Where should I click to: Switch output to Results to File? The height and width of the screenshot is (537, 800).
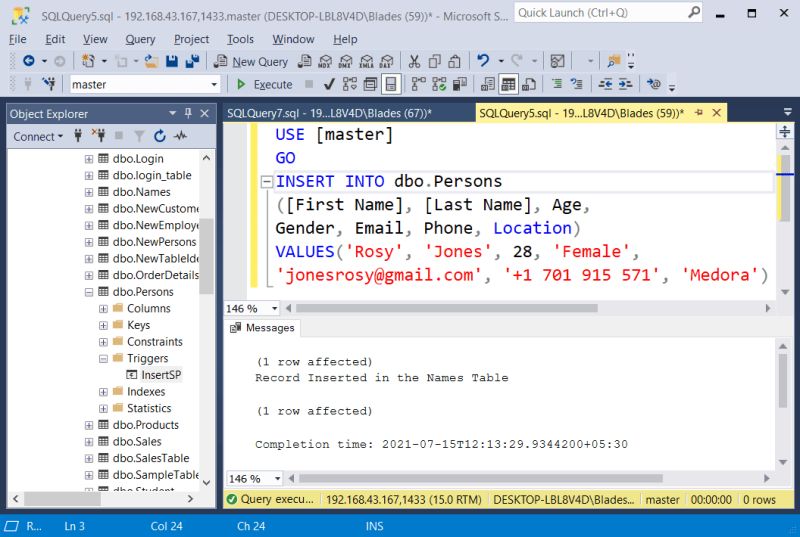point(529,84)
